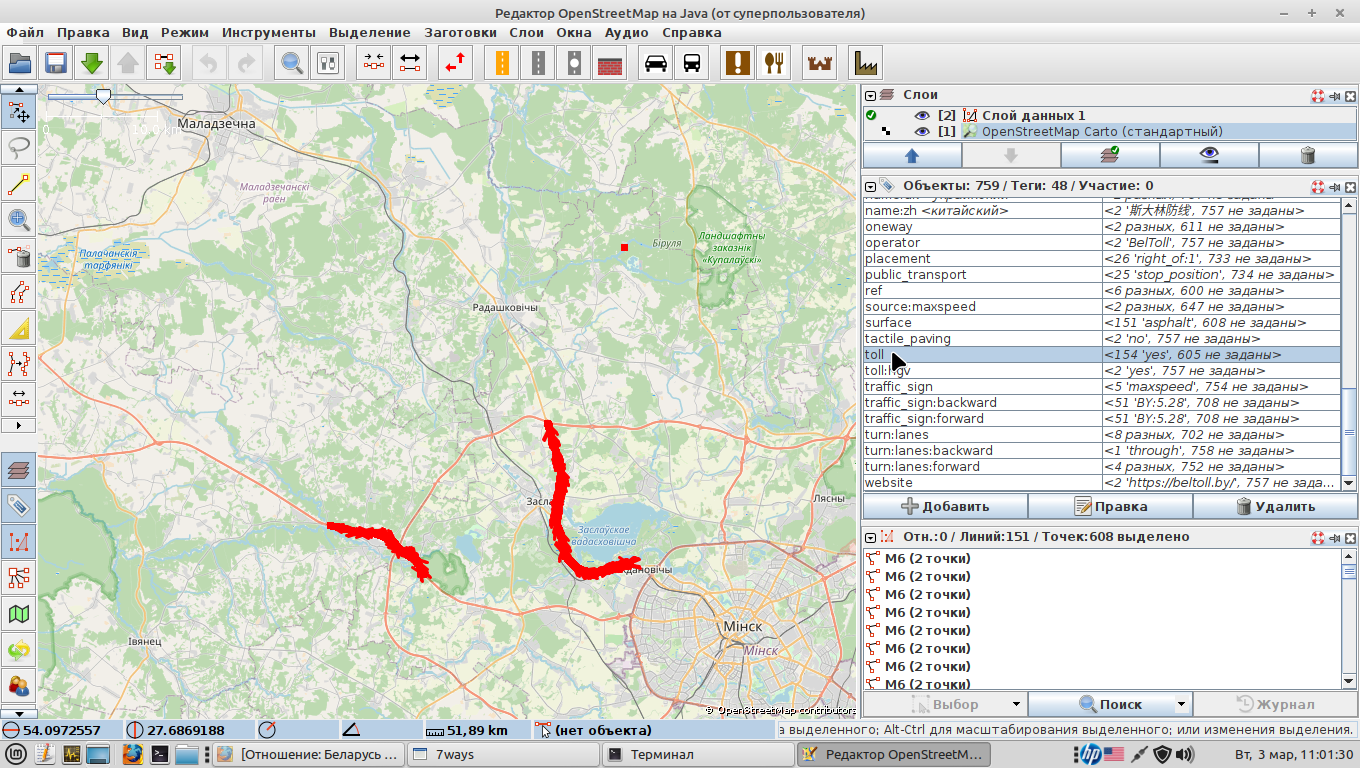Delete layer using trash icon in Layers panel
The height and width of the screenshot is (768, 1360).
pyautogui.click(x=1307, y=155)
